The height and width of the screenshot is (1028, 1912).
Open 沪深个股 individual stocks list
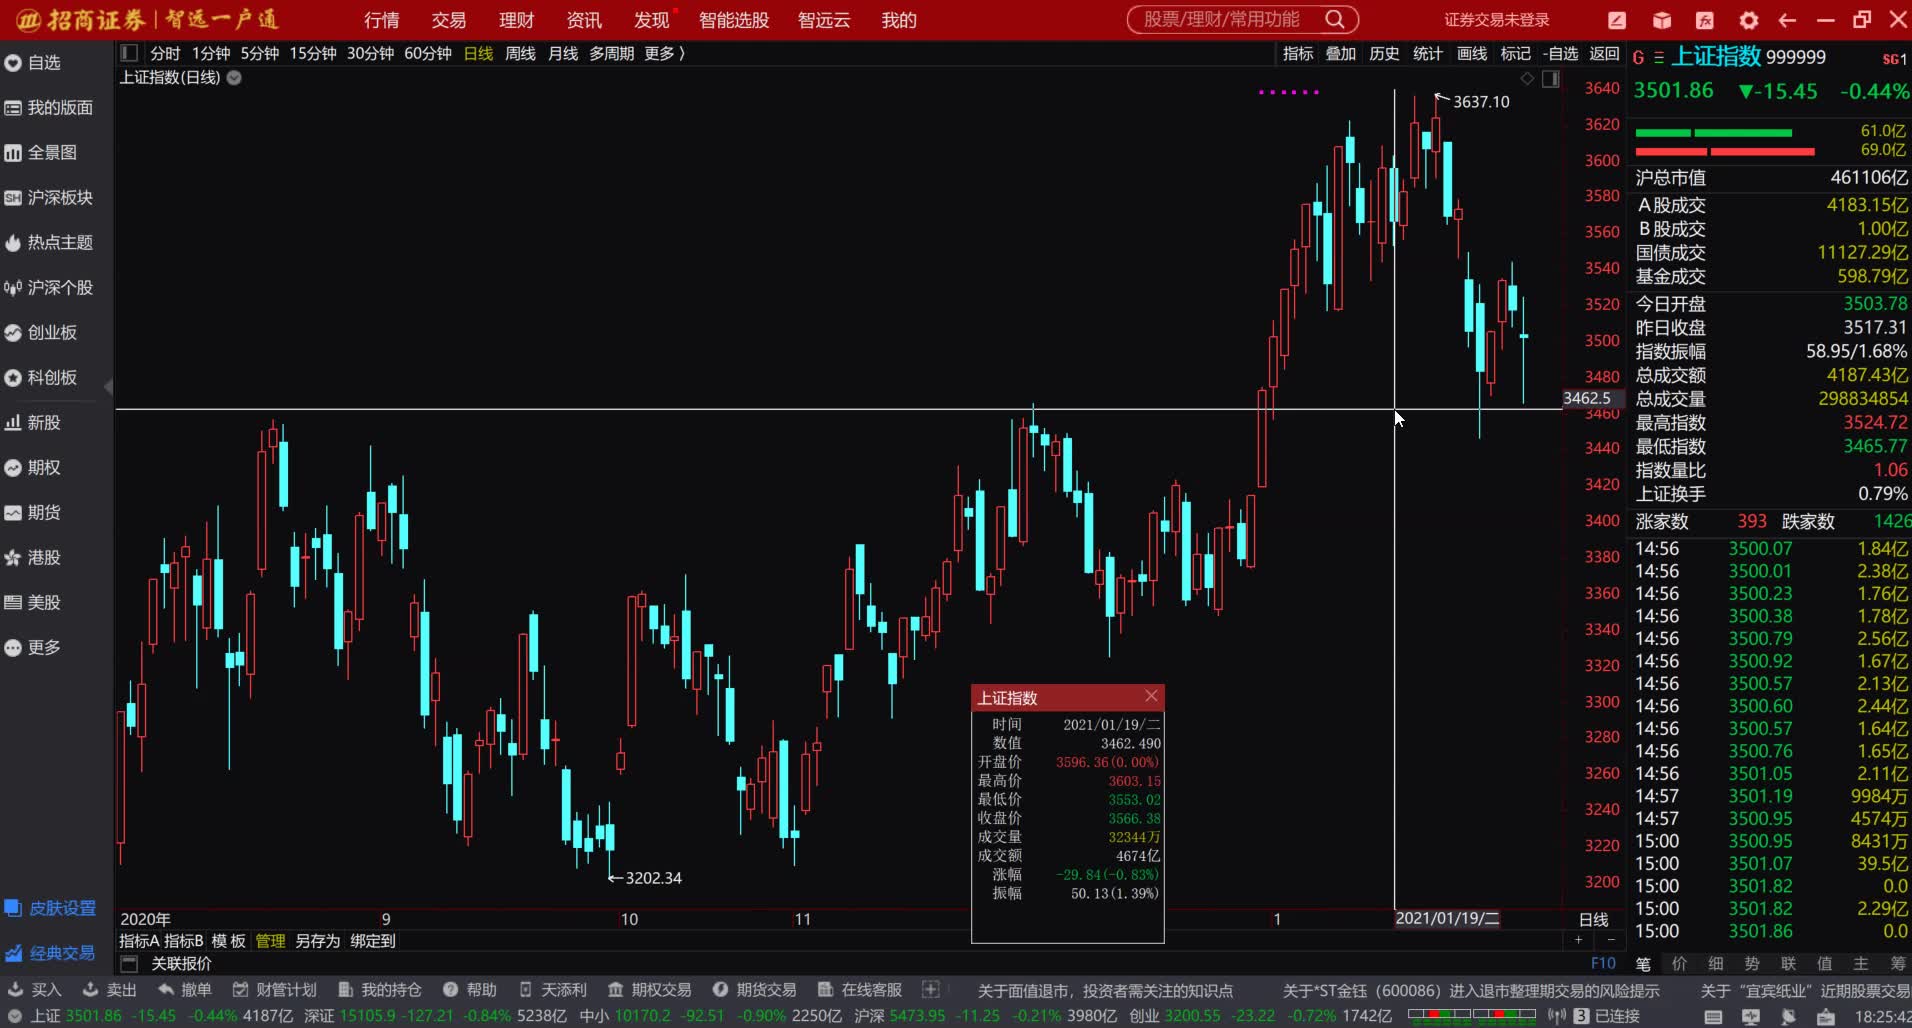[x=49, y=288]
